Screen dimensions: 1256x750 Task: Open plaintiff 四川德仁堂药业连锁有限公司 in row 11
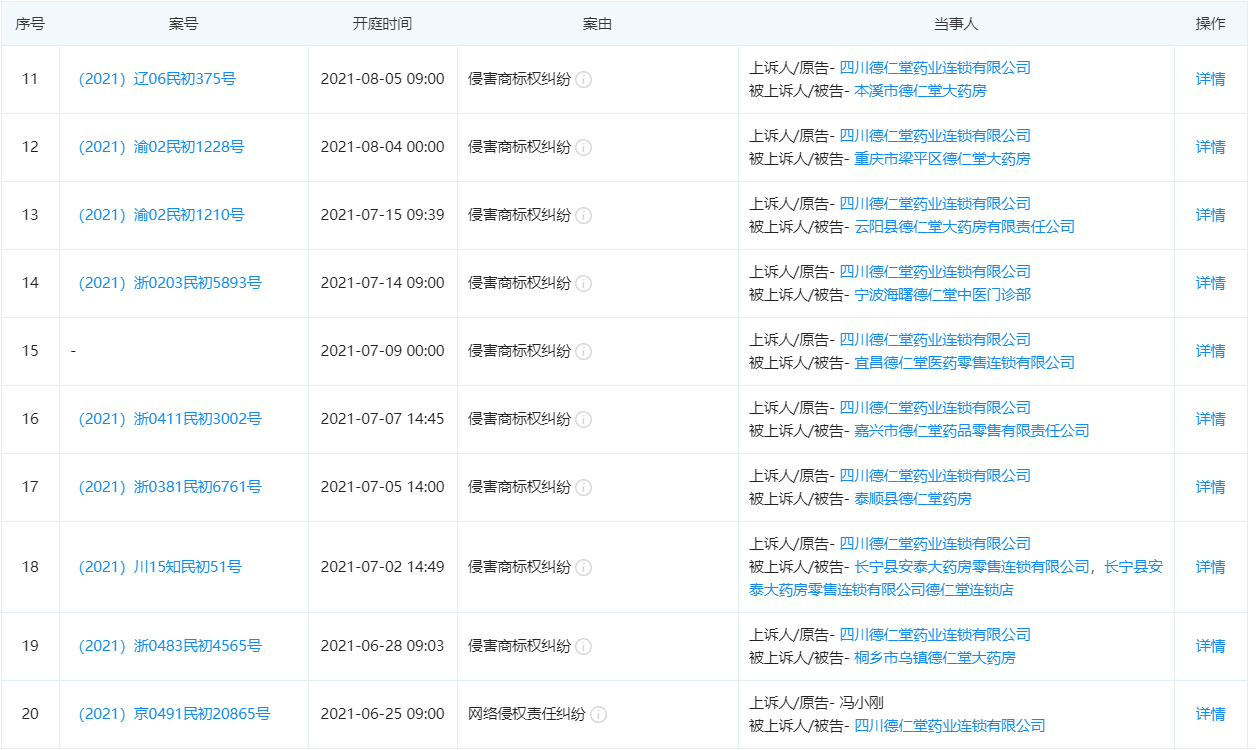935,68
